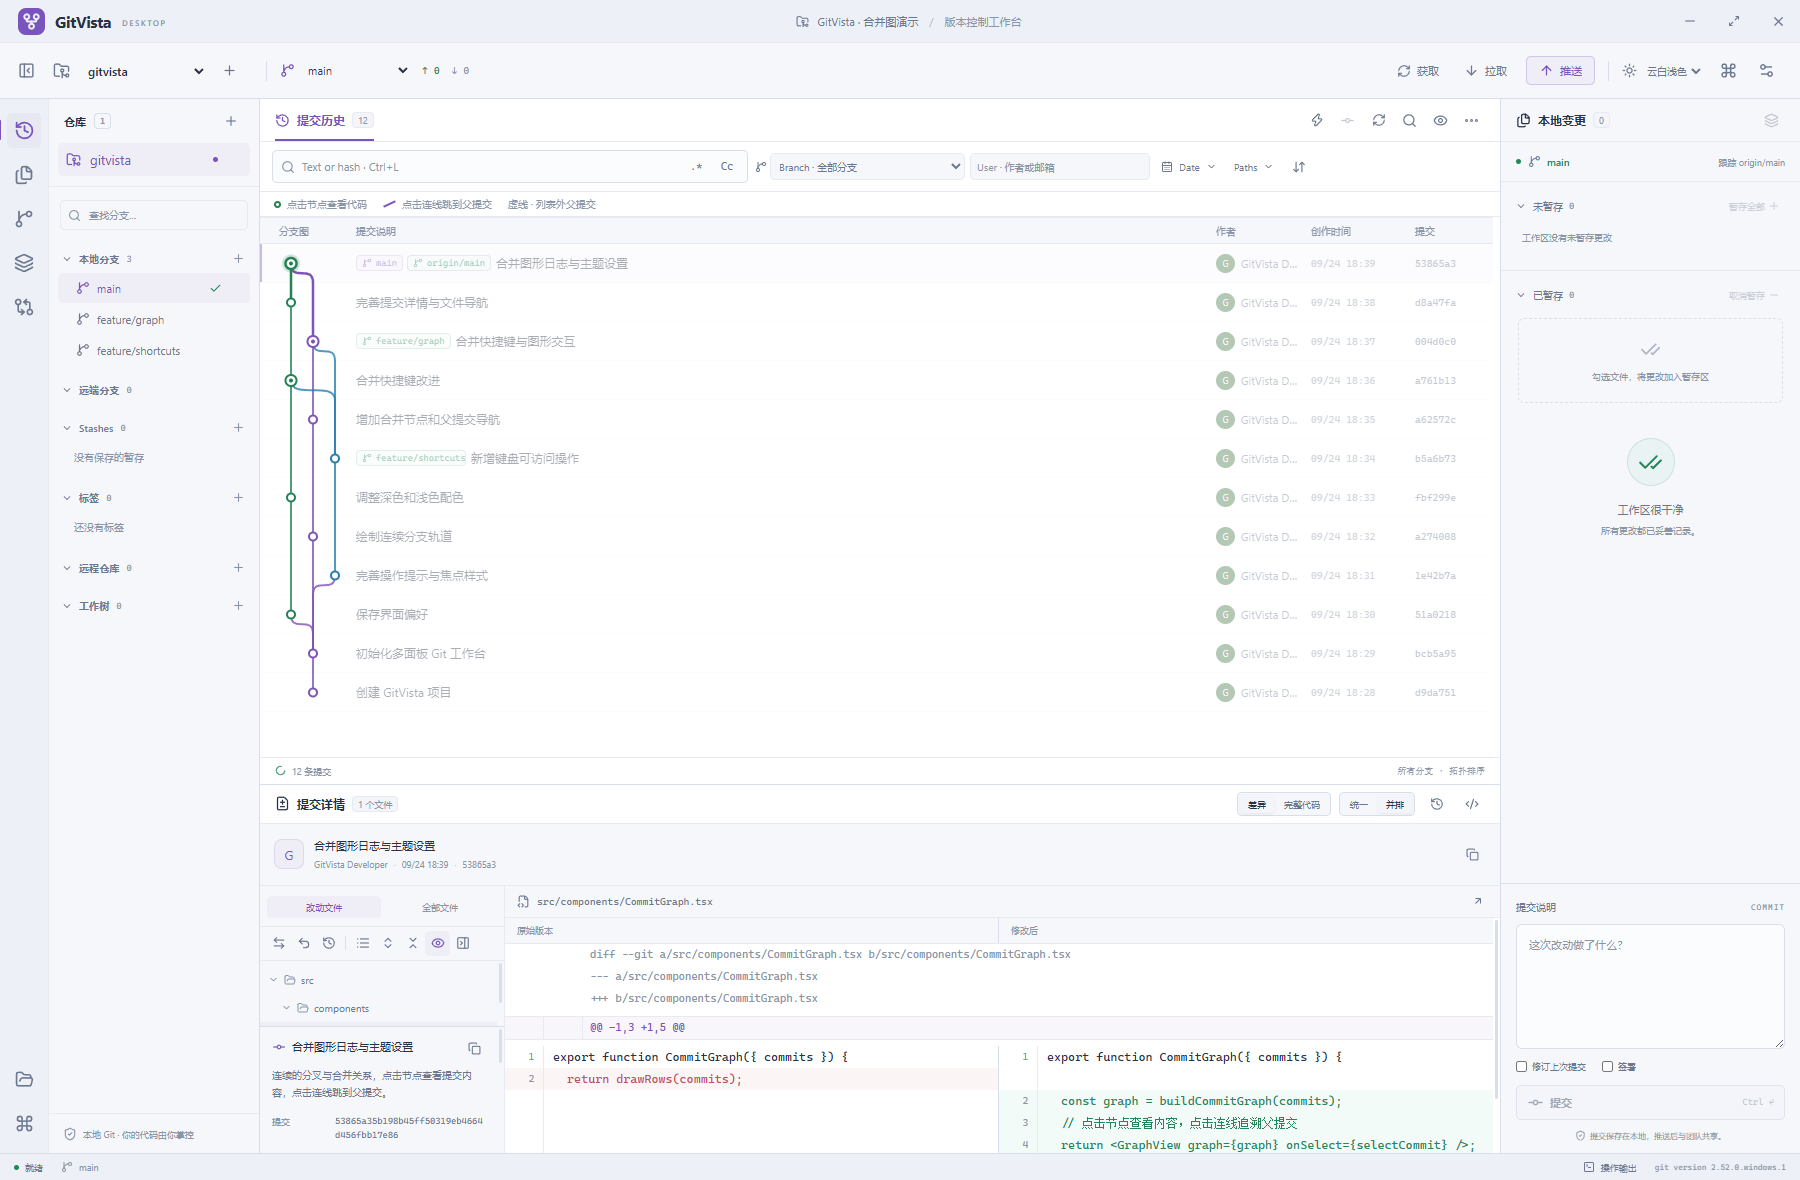Image resolution: width=1800 pixels, height=1180 pixels.
Task: Open the branches sidebar icon
Action: point(24,219)
